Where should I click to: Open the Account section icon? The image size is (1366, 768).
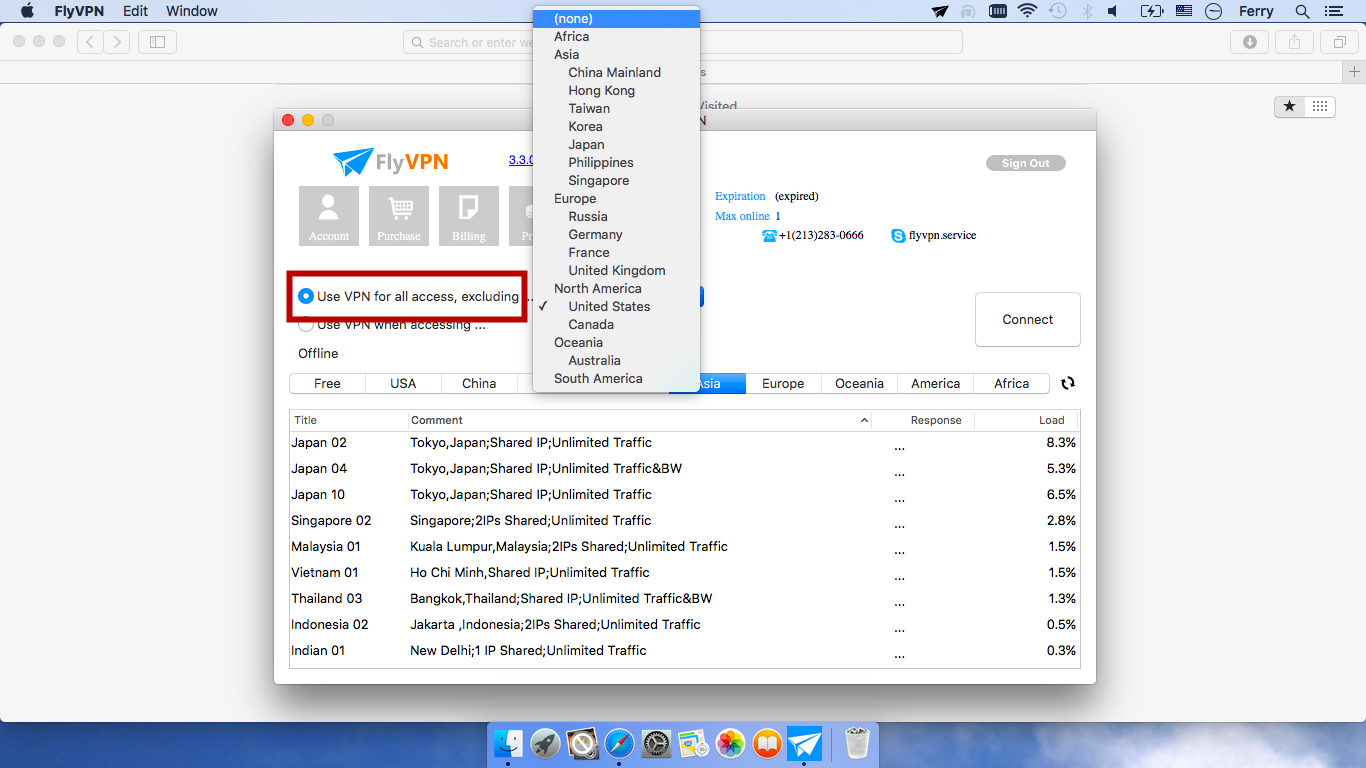[x=329, y=216]
